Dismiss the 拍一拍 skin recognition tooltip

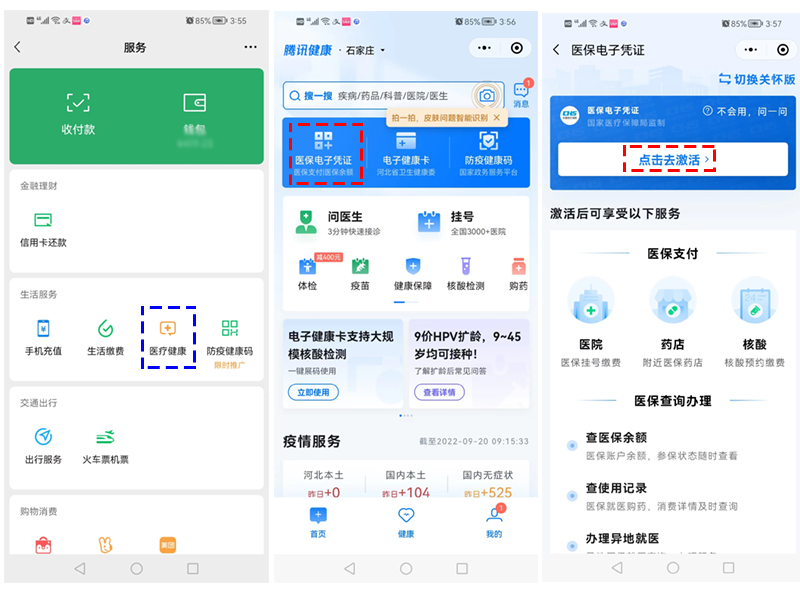(x=497, y=118)
